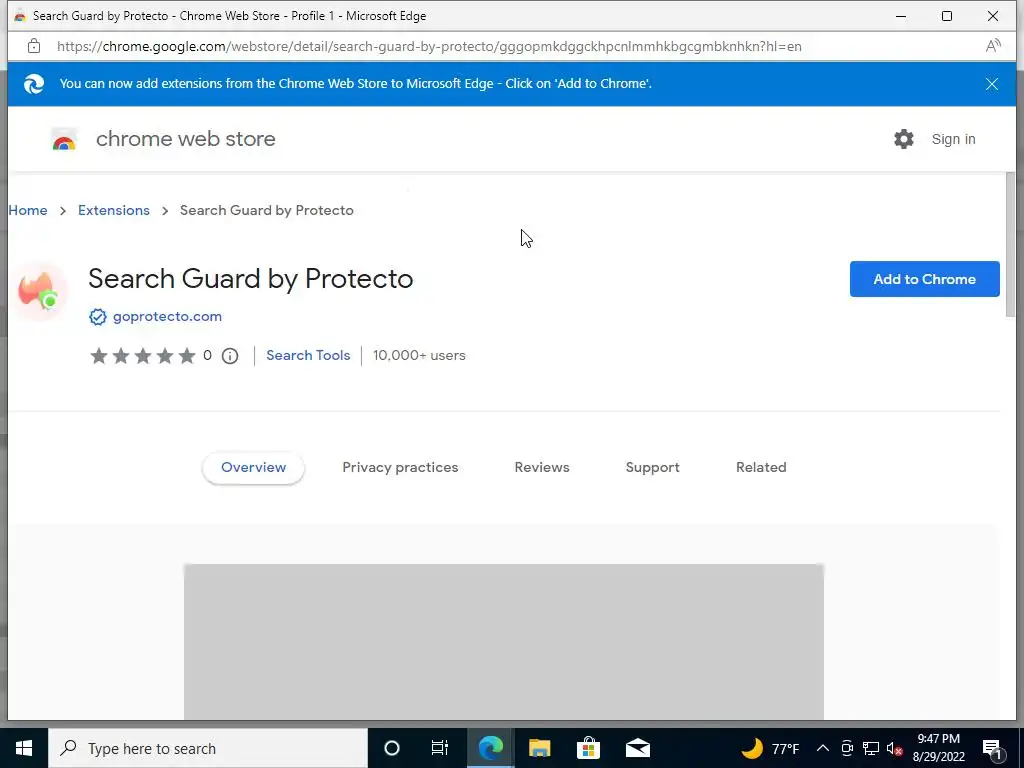Open the Extensions breadcrumb link
1024x768 pixels.
coord(114,210)
